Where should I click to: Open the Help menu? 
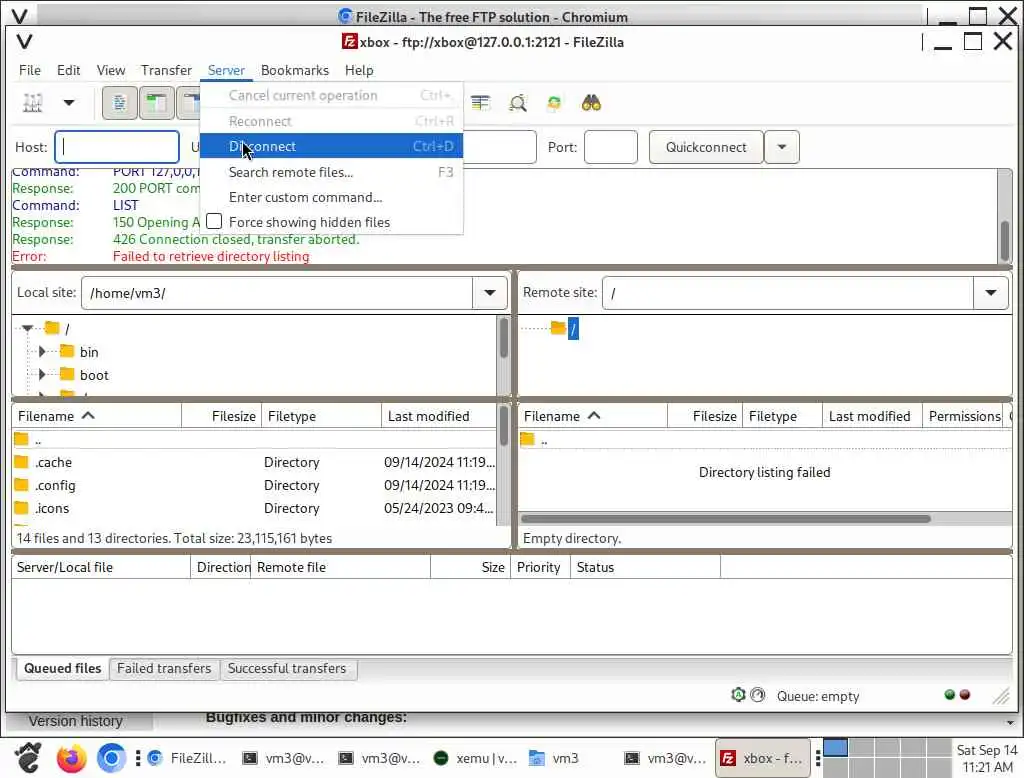point(359,70)
